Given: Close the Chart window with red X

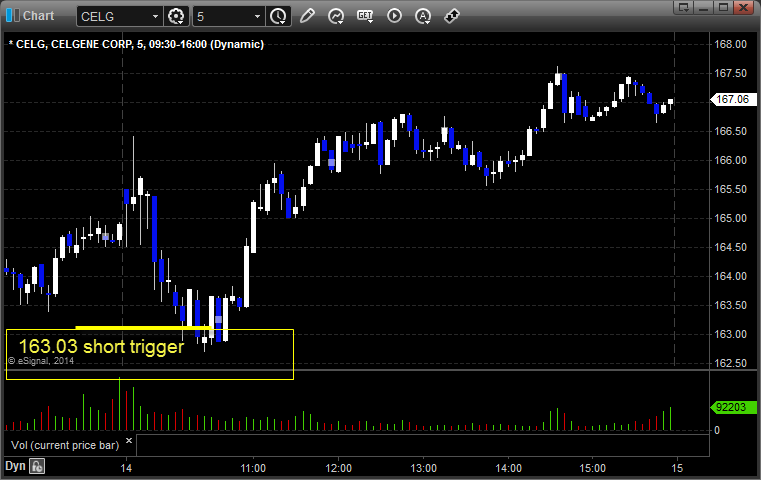Looking at the screenshot, I should click(x=744, y=7).
